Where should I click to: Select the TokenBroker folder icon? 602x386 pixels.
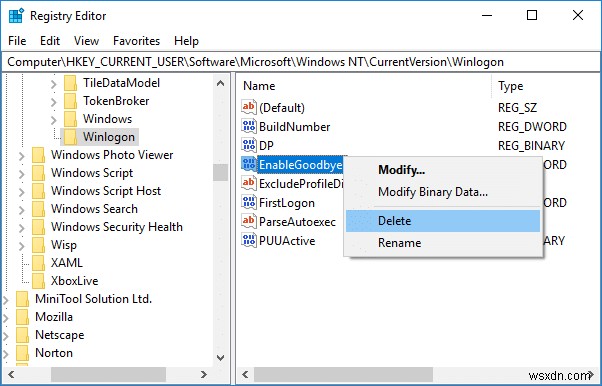pyautogui.click(x=70, y=101)
